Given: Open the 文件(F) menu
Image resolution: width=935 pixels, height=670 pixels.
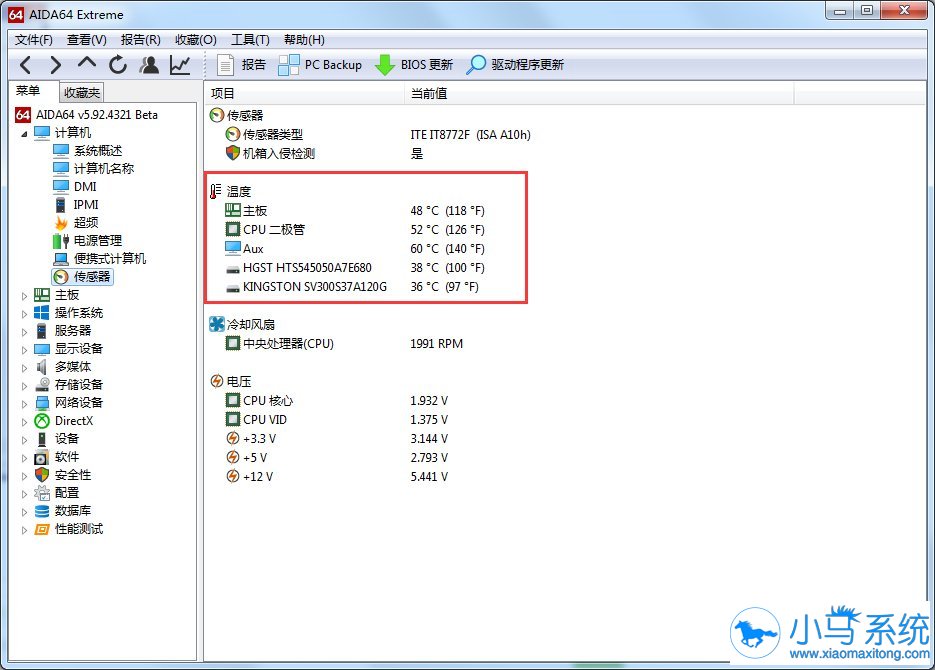Looking at the screenshot, I should [34, 40].
